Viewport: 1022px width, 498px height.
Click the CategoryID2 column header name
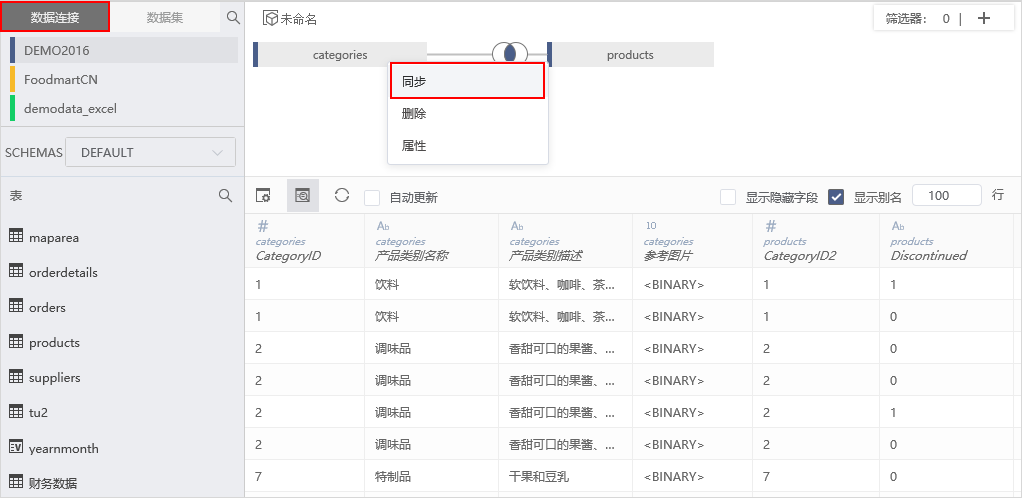click(800, 256)
